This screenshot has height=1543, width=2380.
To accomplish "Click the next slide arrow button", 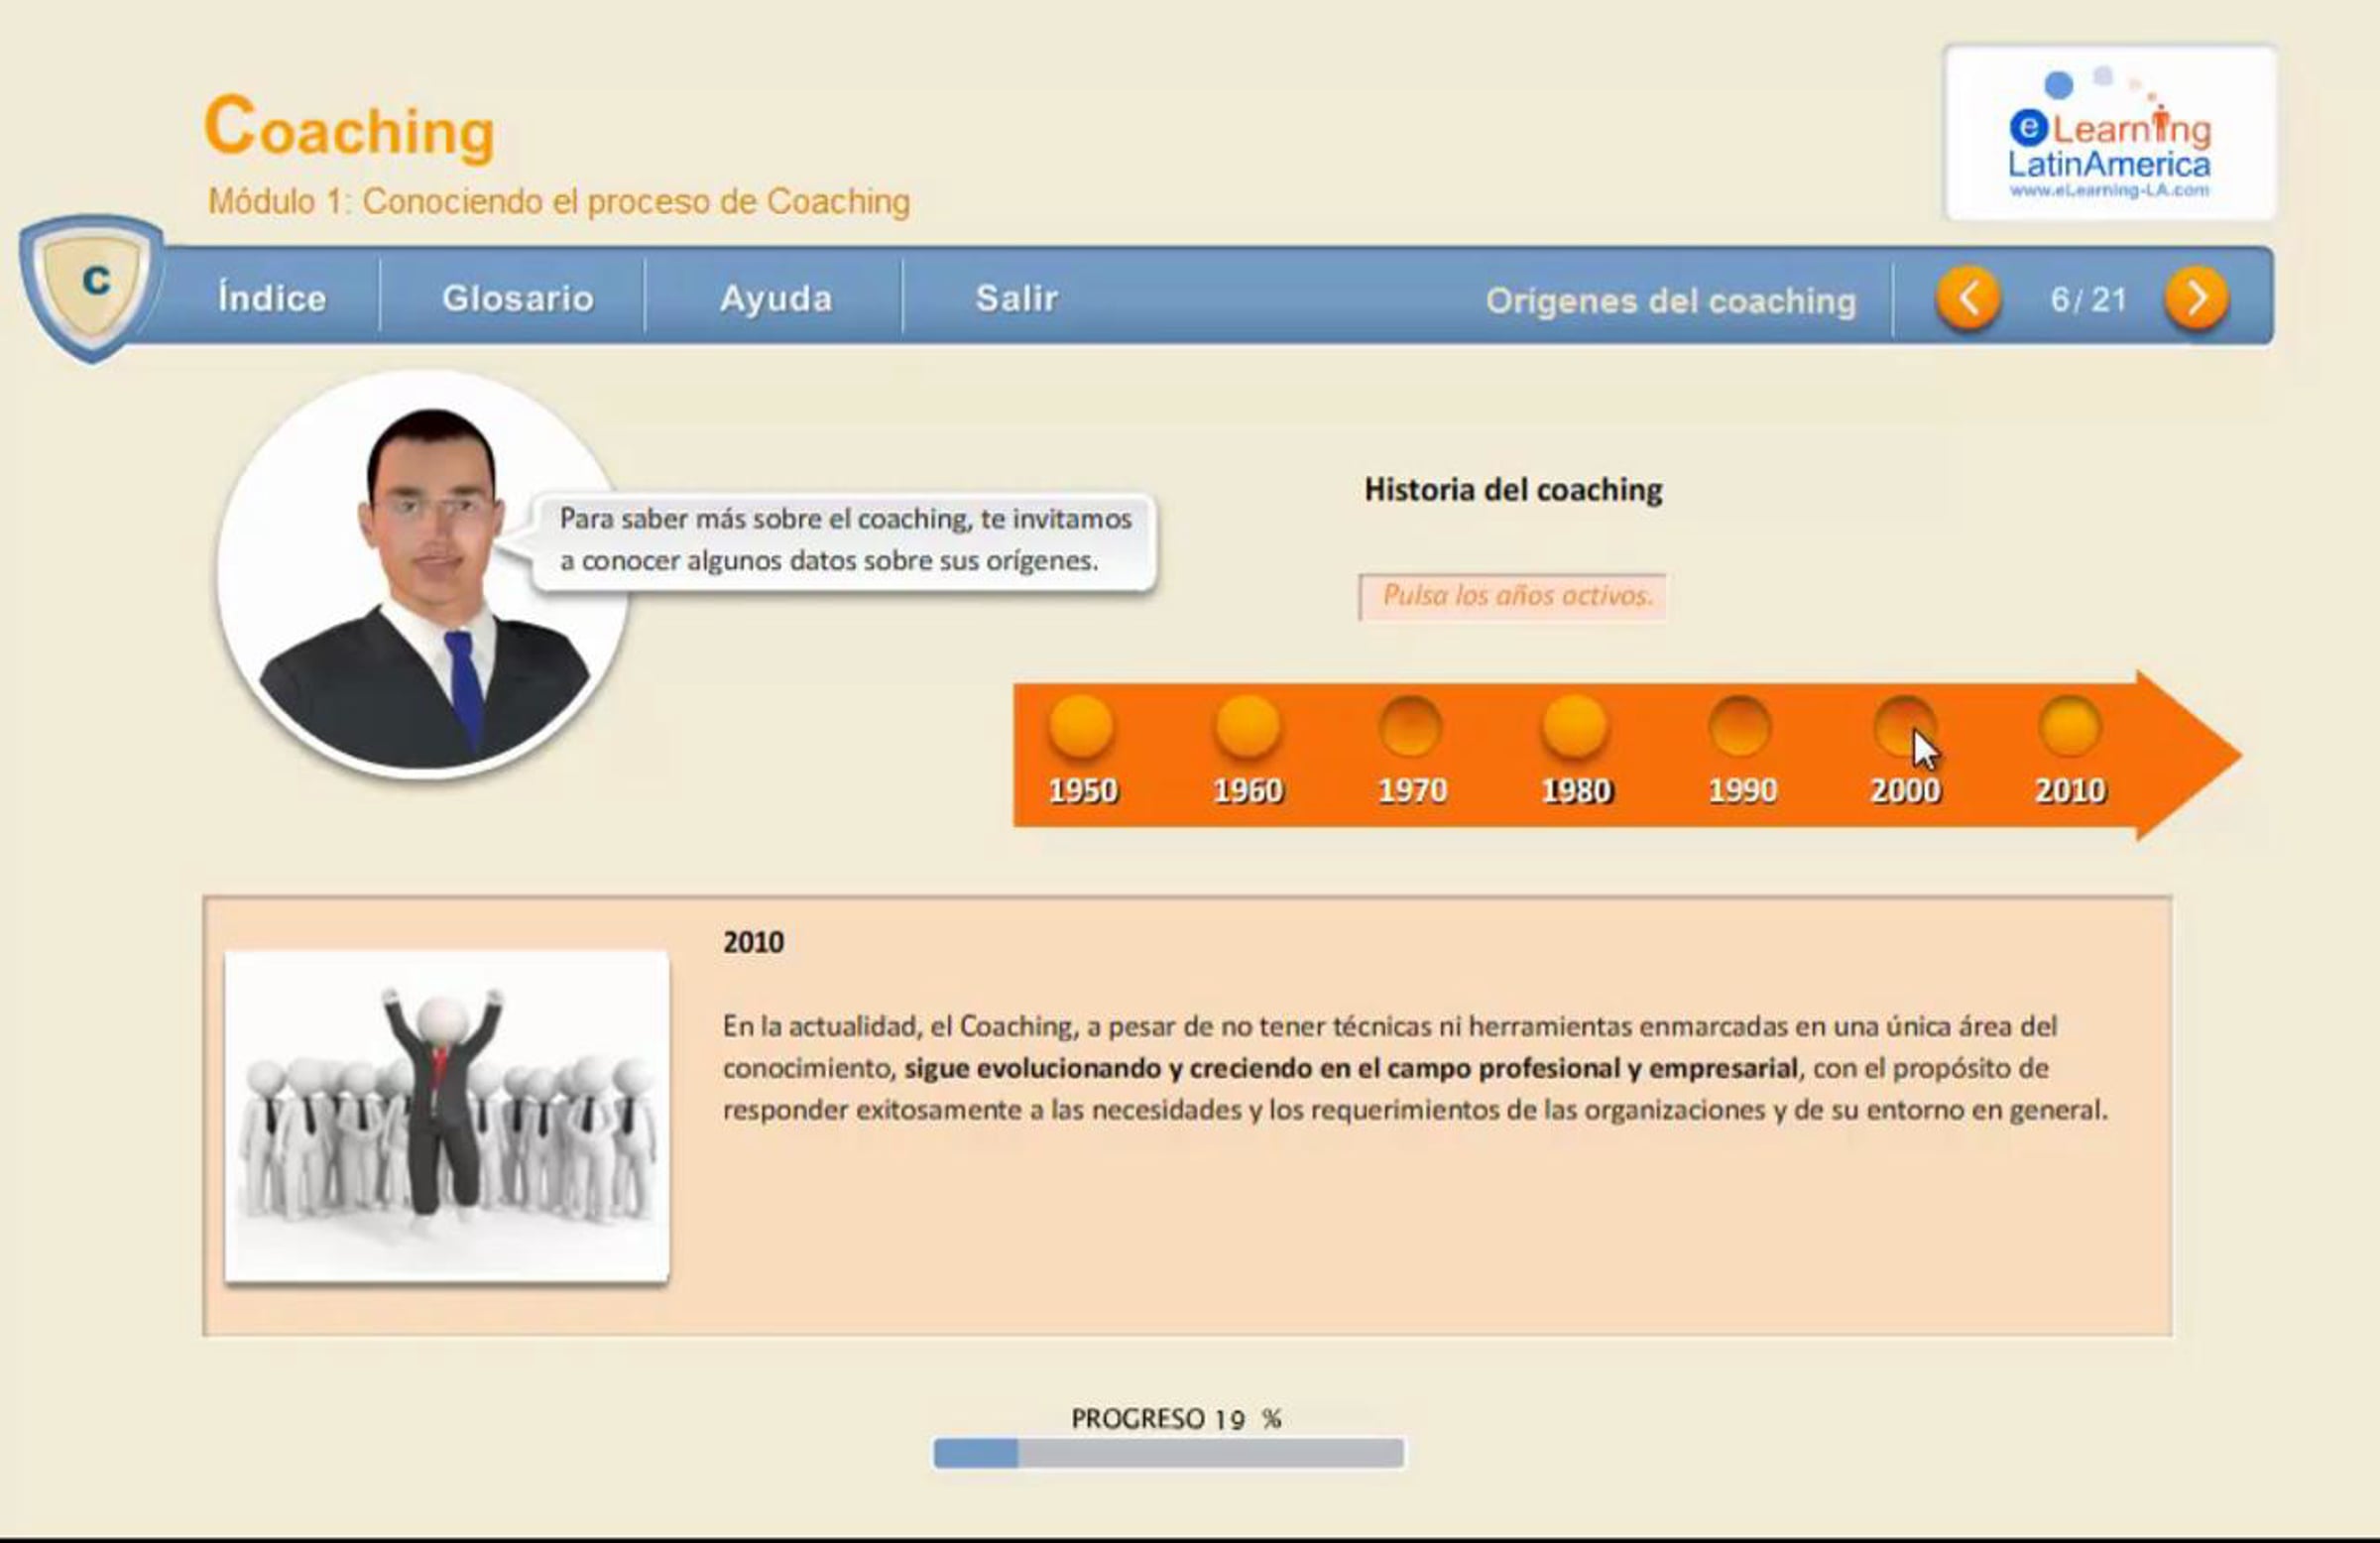I will coord(2196,298).
